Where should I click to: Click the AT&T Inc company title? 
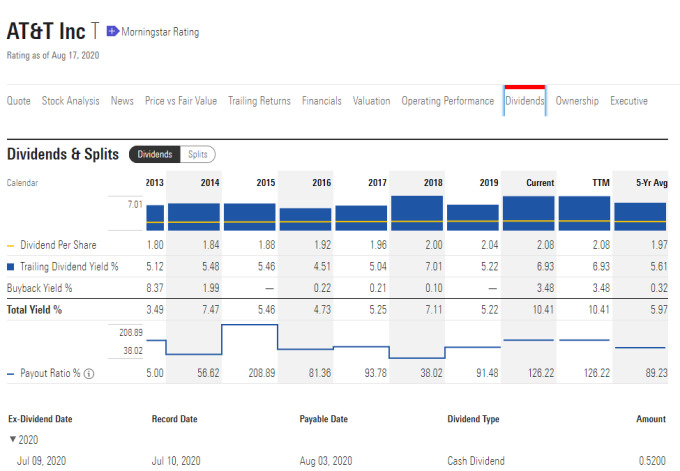click(46, 31)
